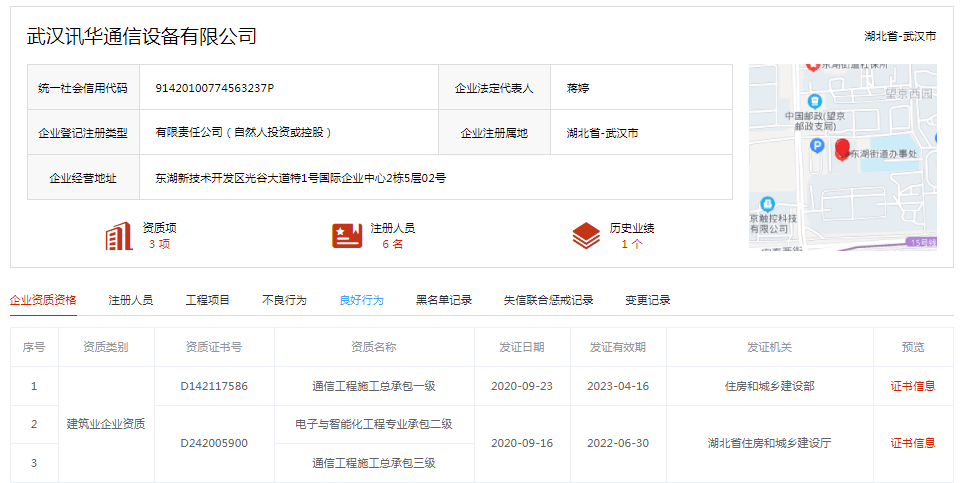Image resolution: width=964 pixels, height=483 pixels.
Task: Open the 不良行为 tab
Action: [285, 300]
